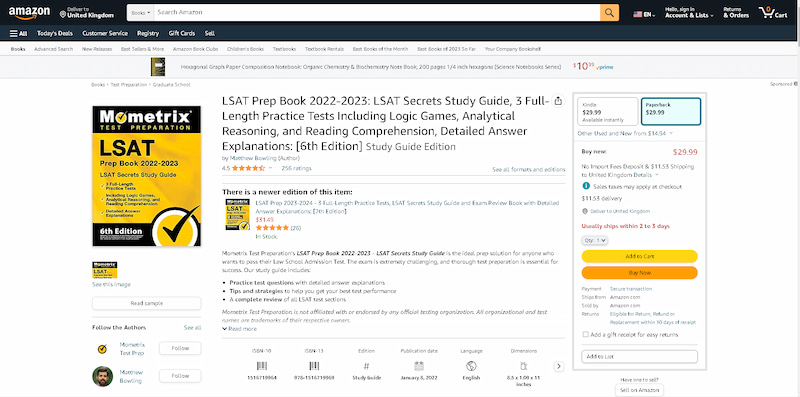Click the sales tax info icon
Viewport: 800px width, 397px height.
click(586, 186)
